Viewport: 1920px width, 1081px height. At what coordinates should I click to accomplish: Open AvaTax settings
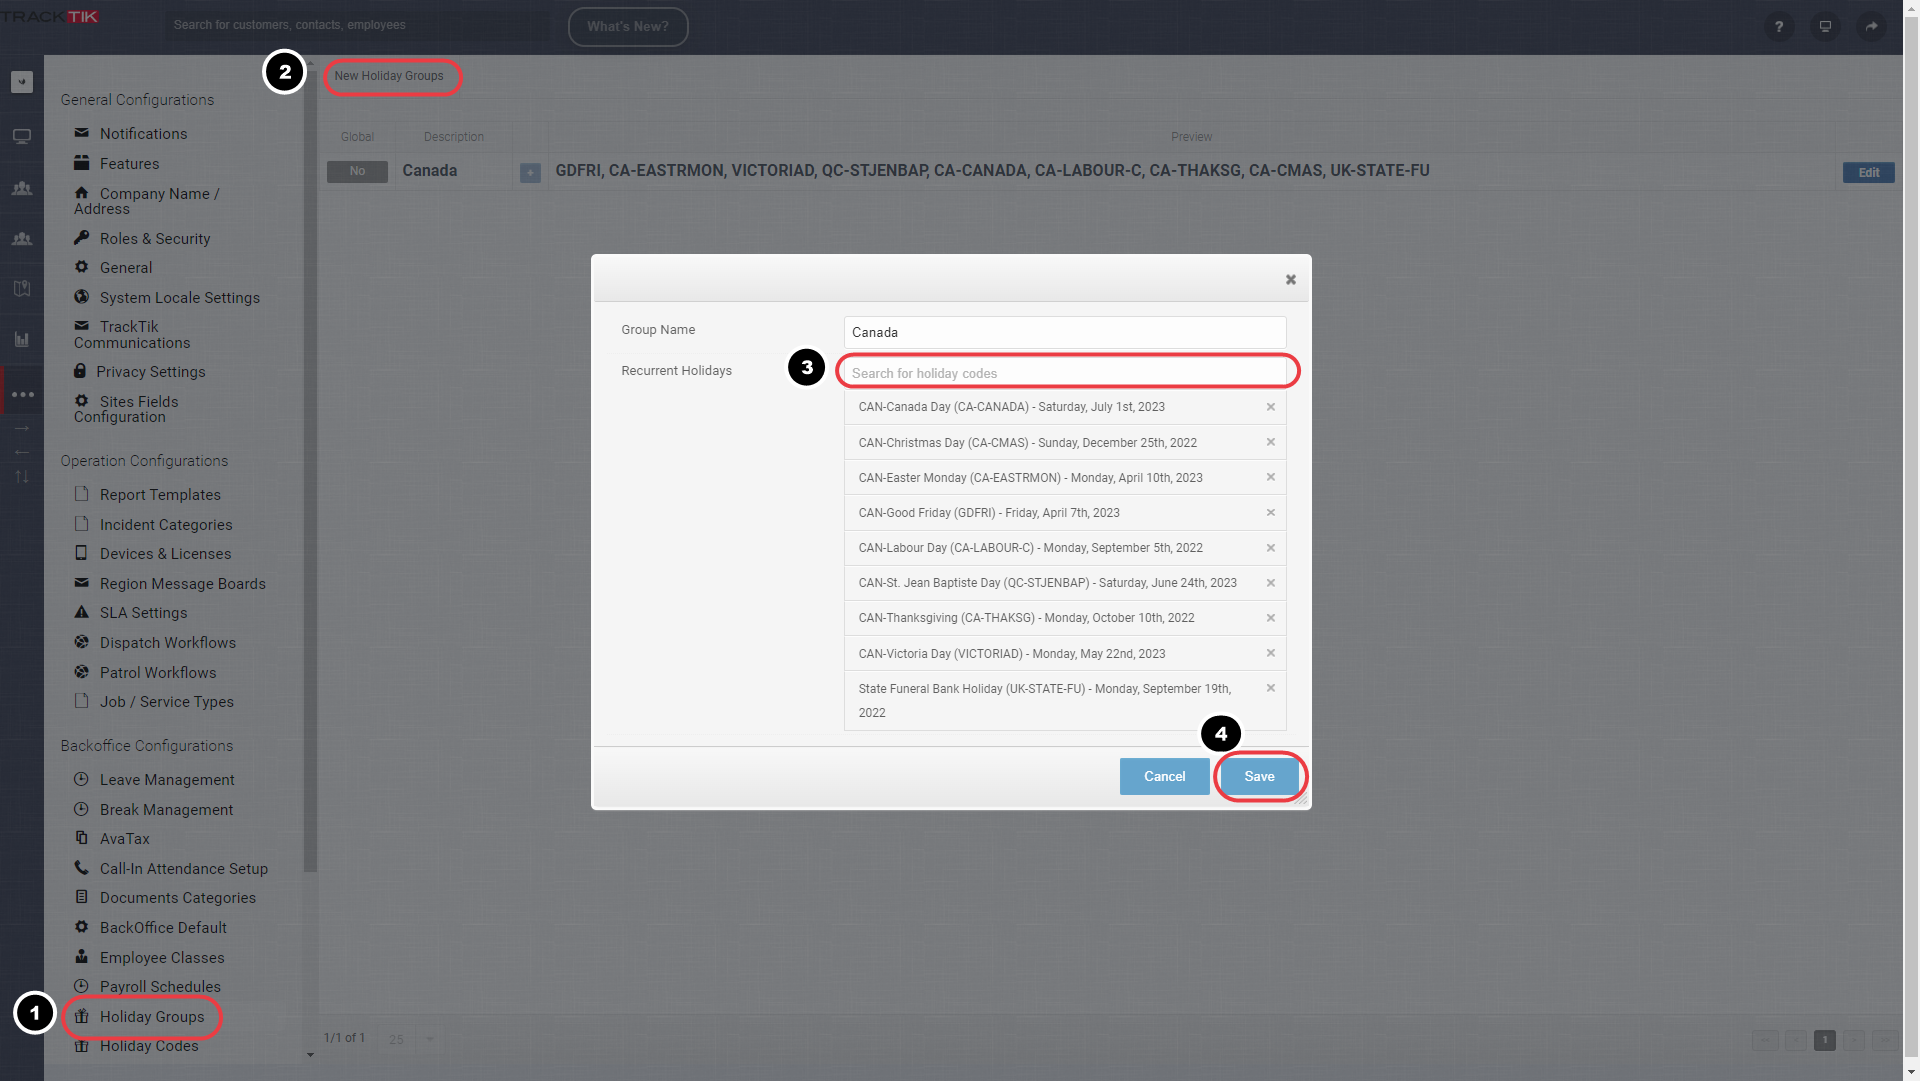(124, 839)
